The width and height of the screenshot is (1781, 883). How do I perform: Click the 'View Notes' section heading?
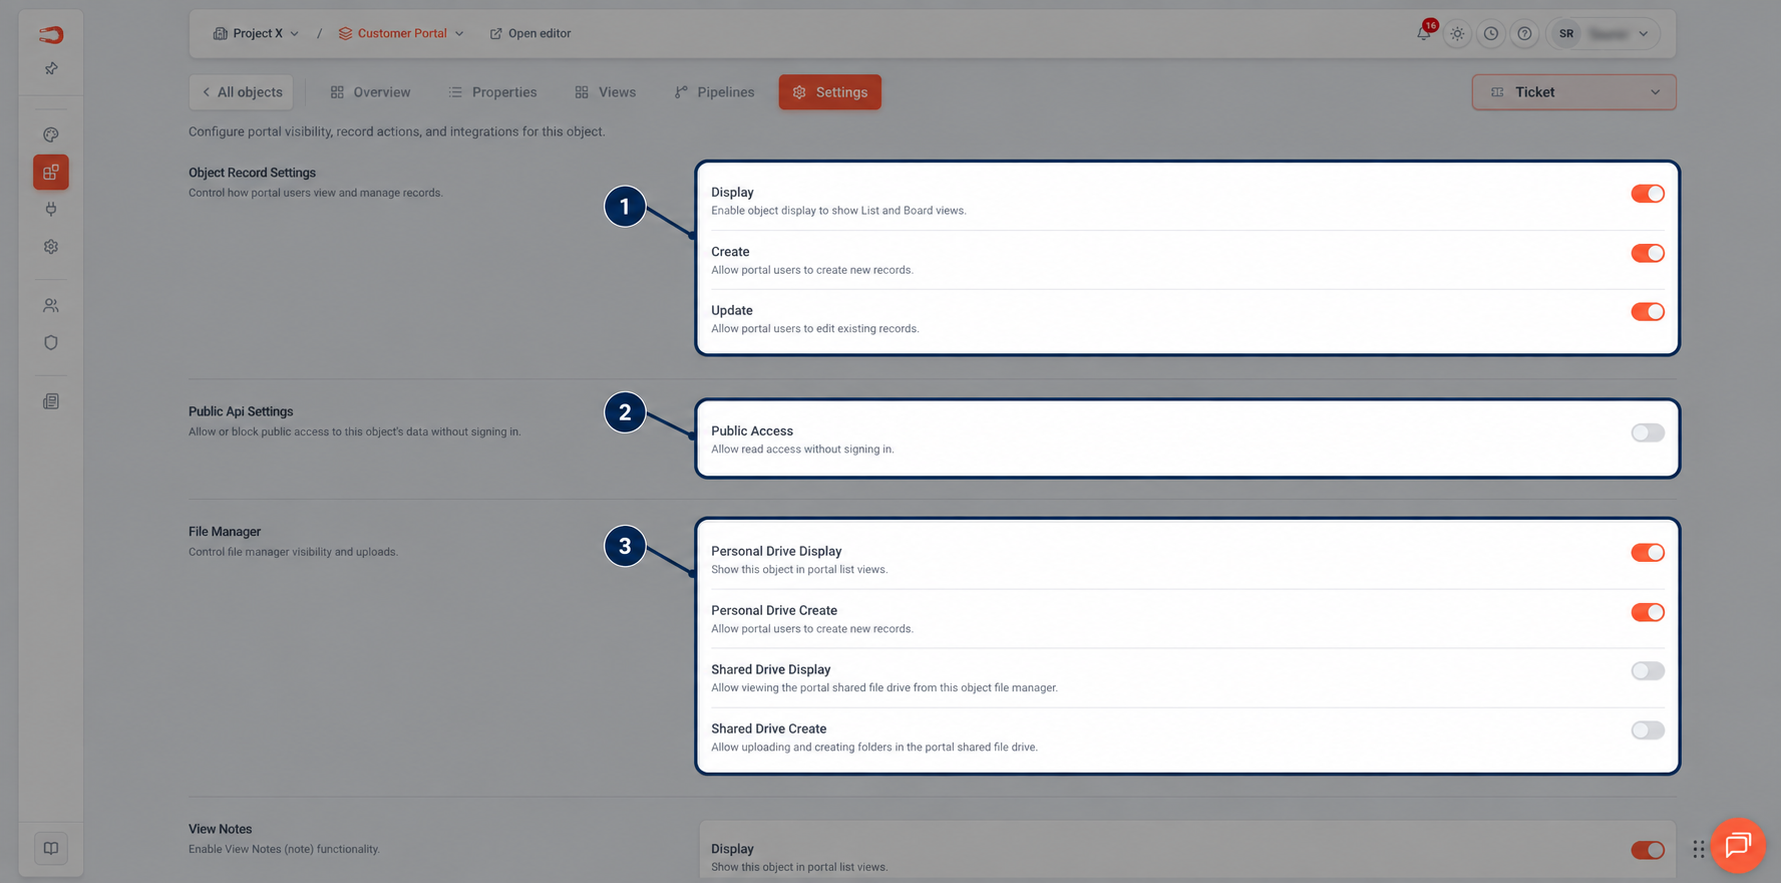[x=220, y=829]
